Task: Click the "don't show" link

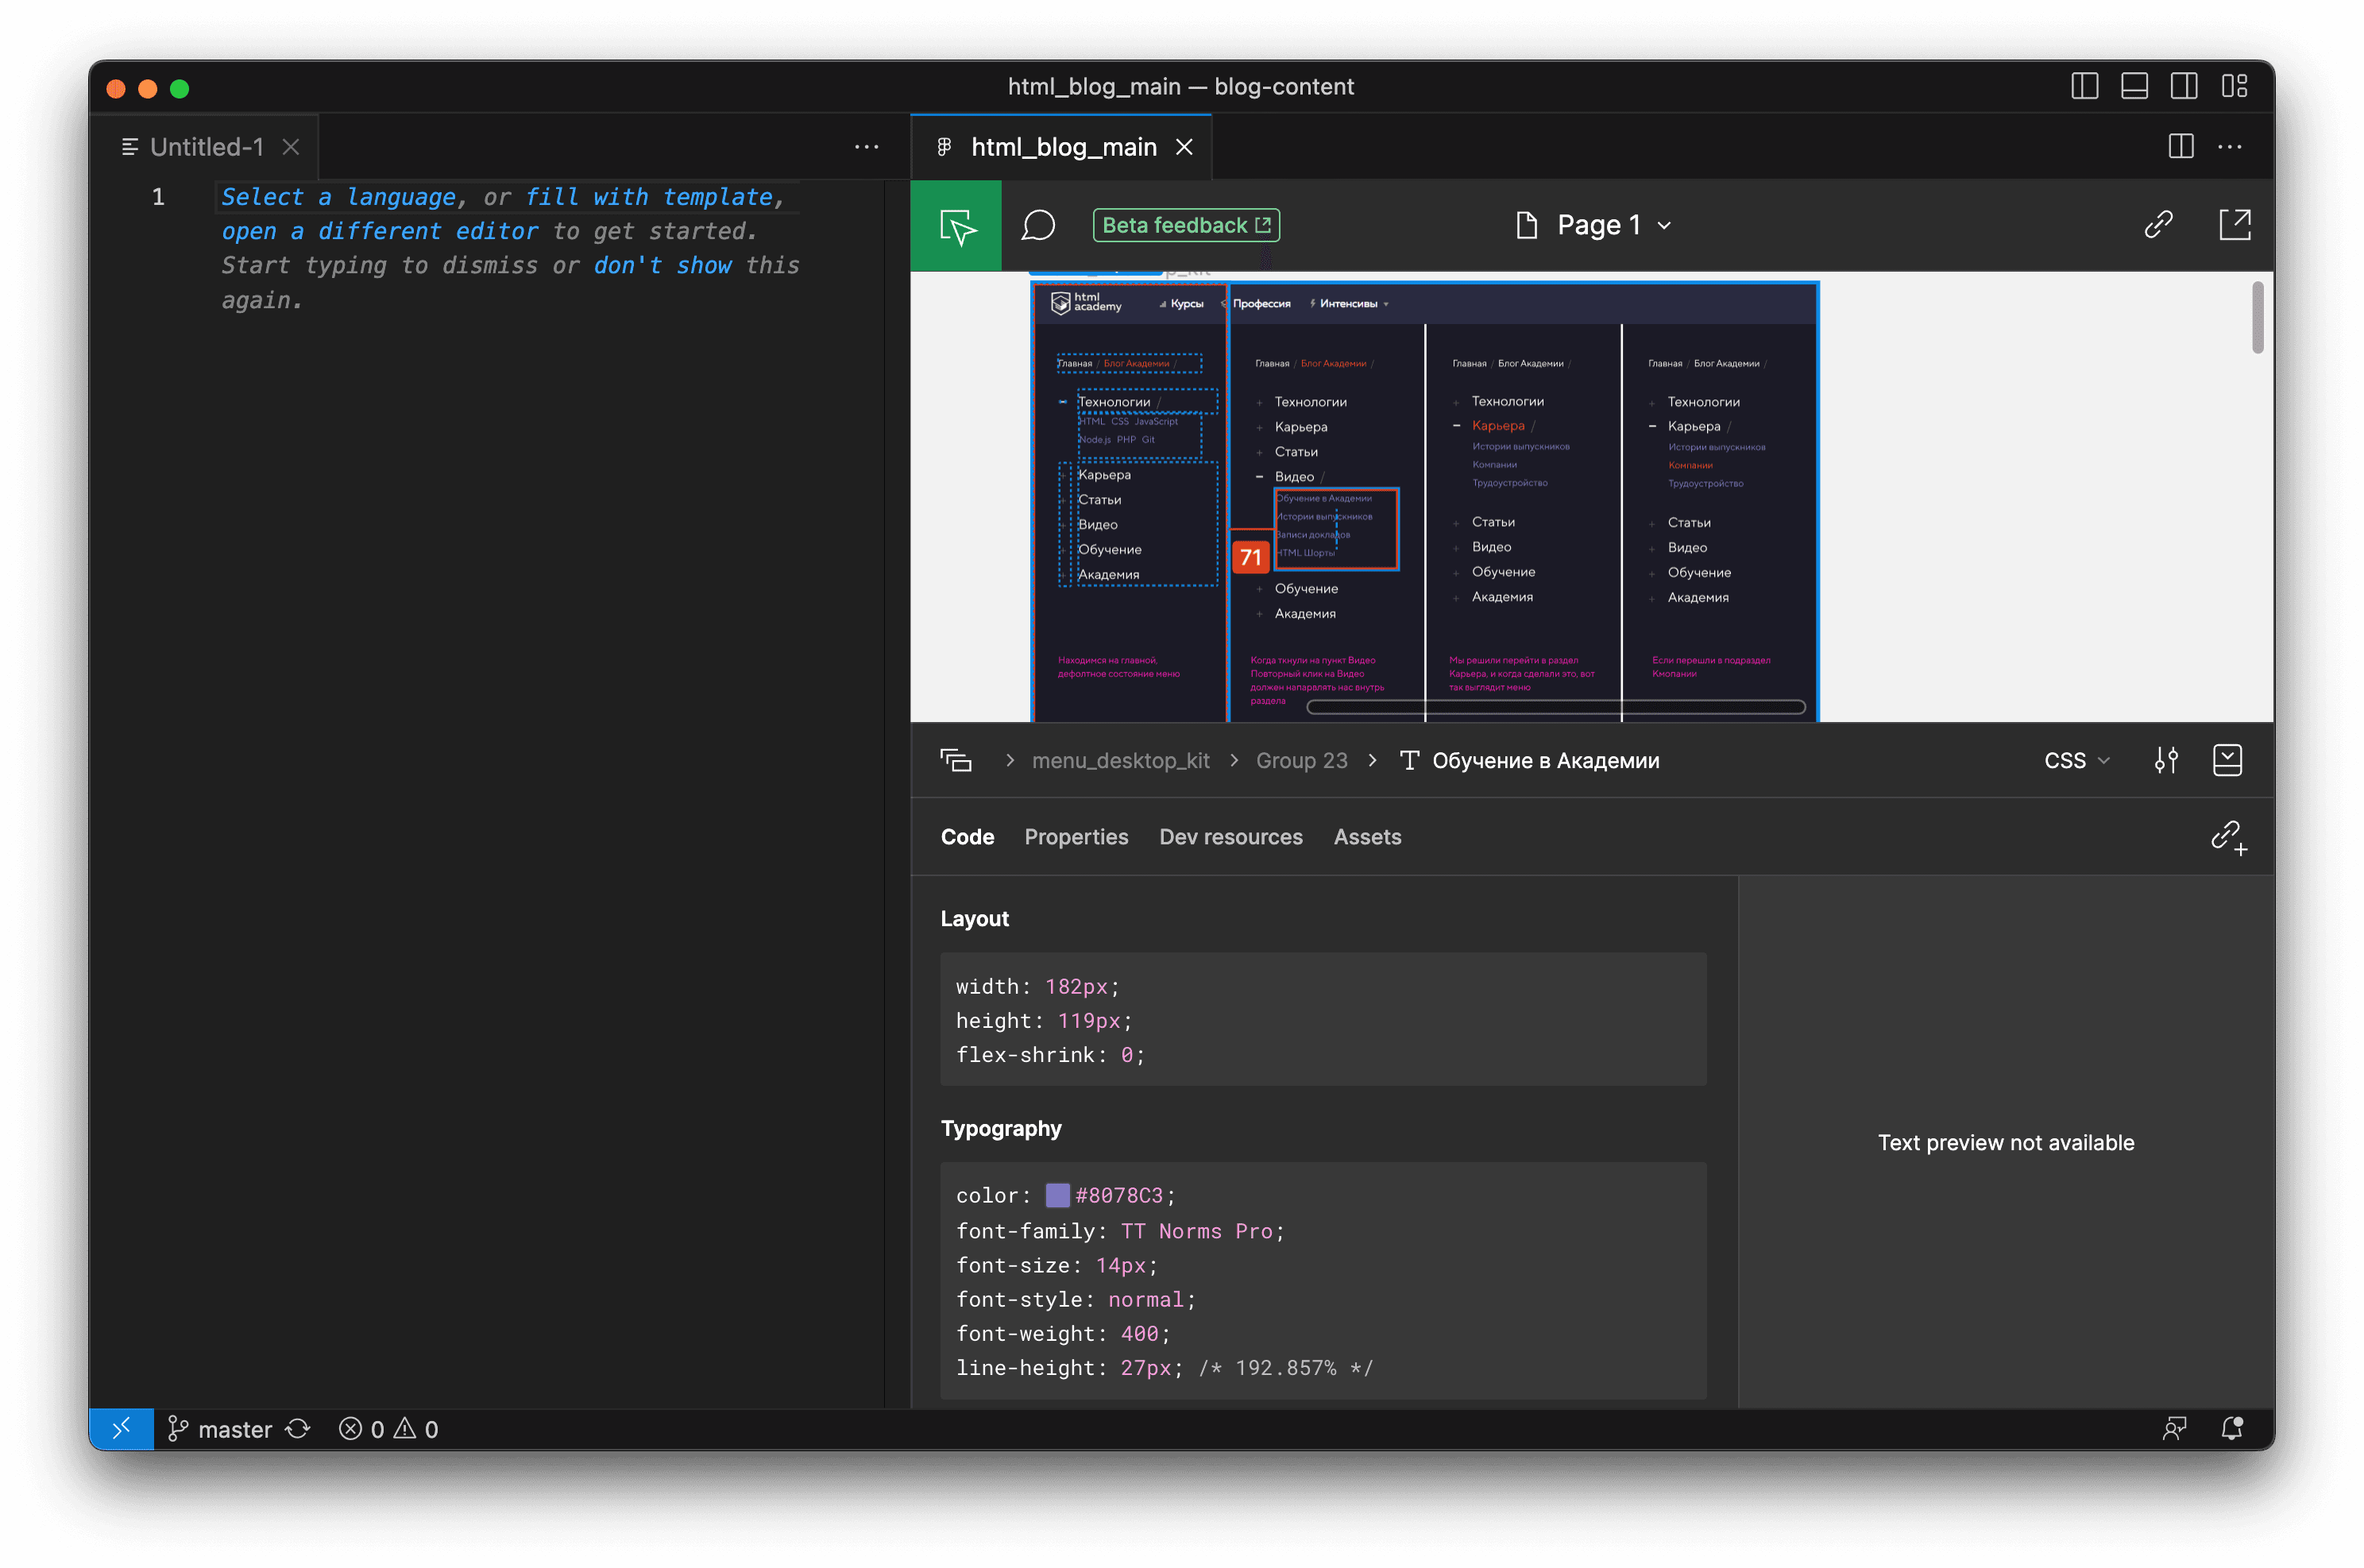Action: pyautogui.click(x=662, y=265)
